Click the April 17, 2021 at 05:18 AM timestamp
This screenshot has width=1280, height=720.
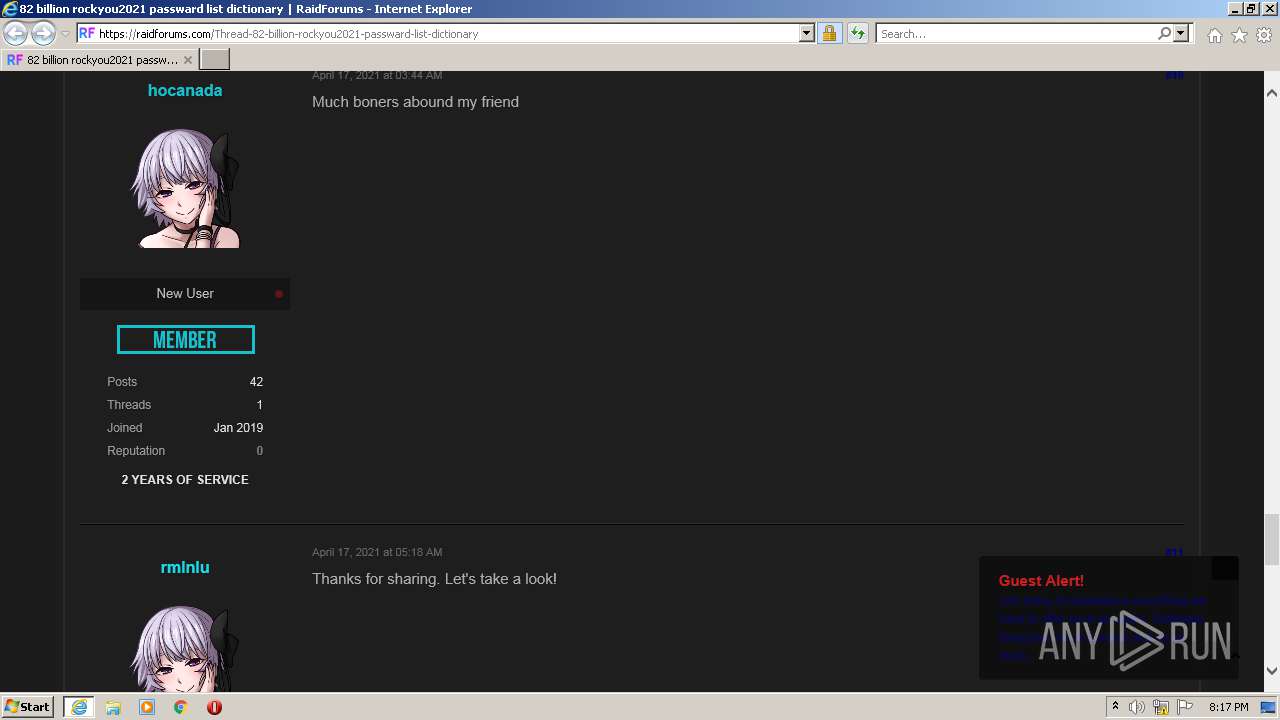coord(377,552)
